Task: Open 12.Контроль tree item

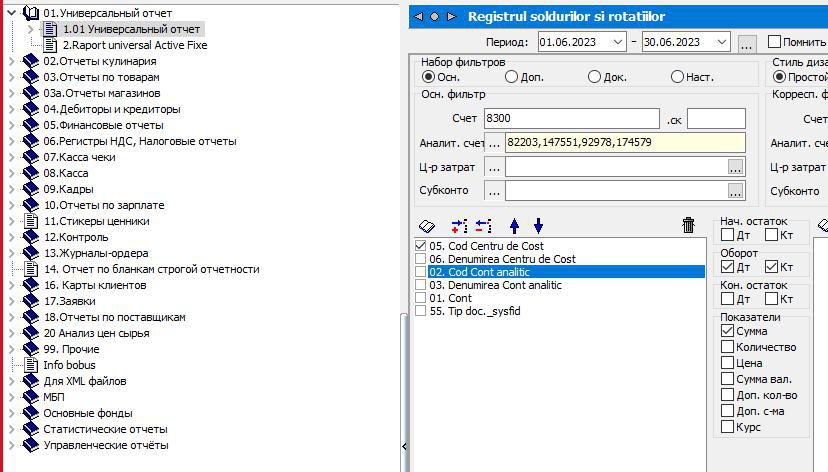Action: click(x=76, y=237)
